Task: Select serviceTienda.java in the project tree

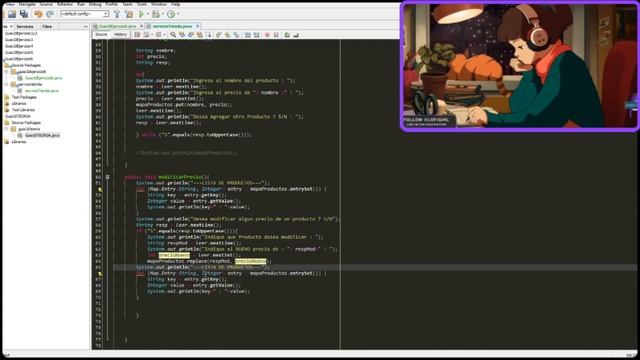Action: pyautogui.click(x=42, y=91)
